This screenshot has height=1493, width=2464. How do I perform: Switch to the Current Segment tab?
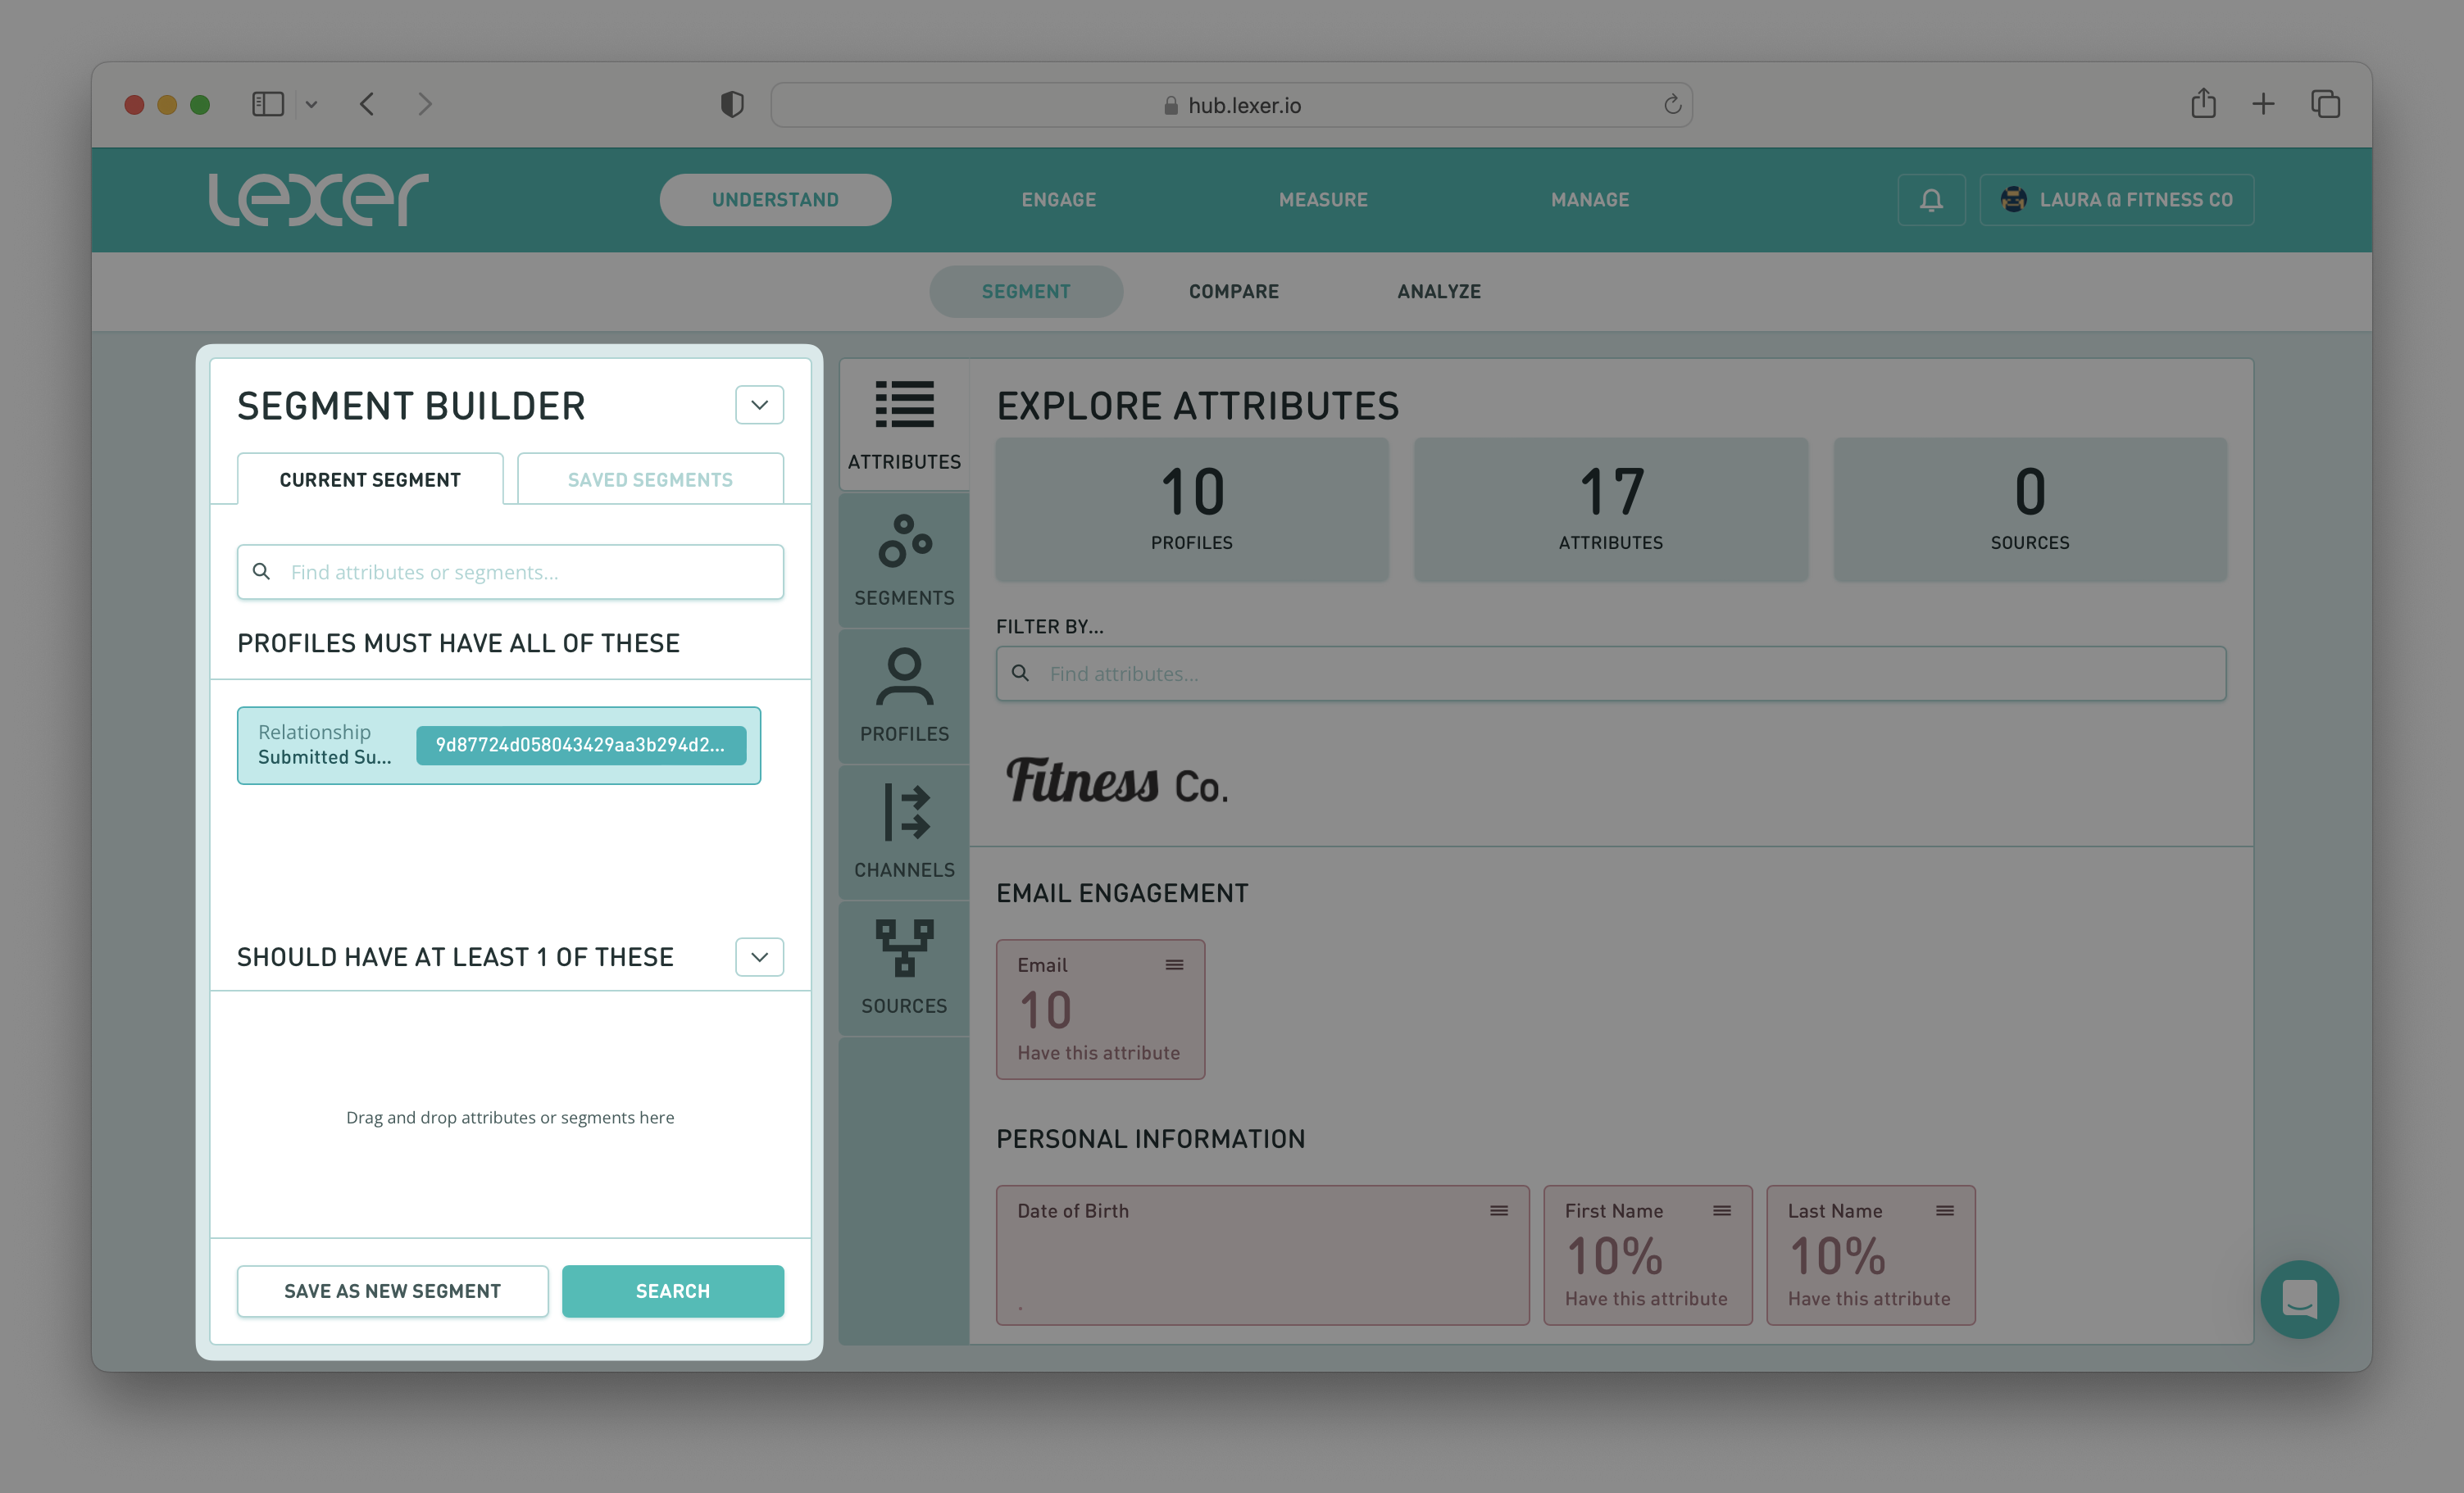(x=370, y=479)
